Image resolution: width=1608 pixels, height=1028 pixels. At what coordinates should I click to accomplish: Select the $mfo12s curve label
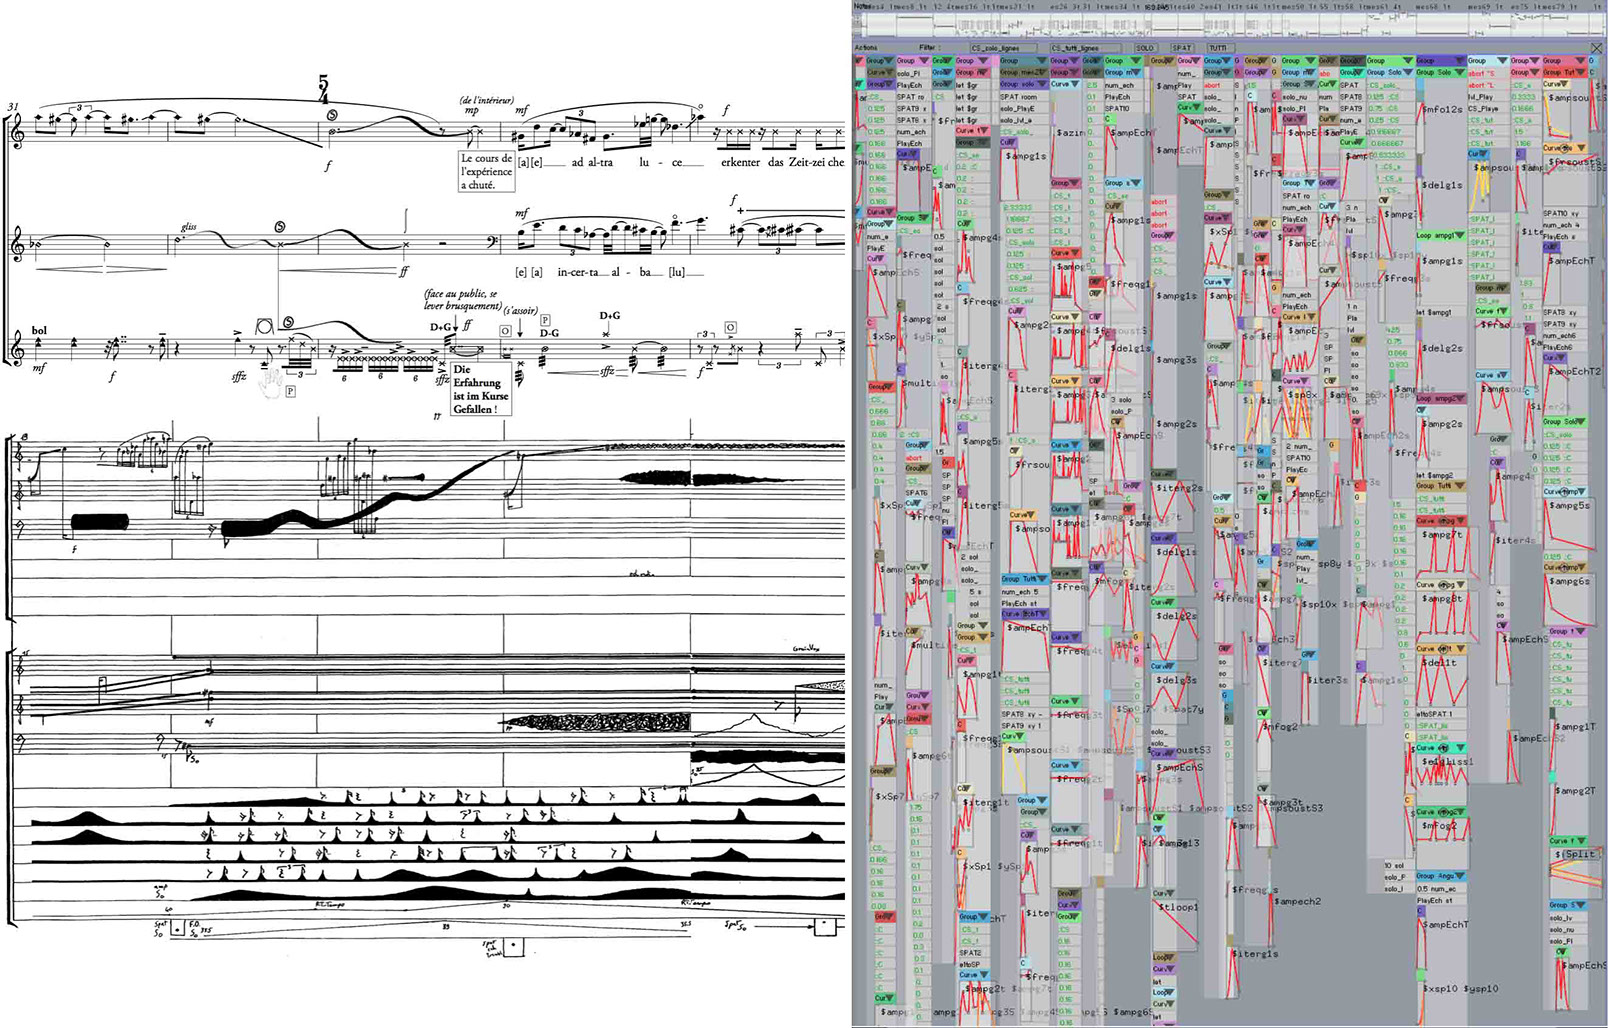pyautogui.click(x=1443, y=110)
